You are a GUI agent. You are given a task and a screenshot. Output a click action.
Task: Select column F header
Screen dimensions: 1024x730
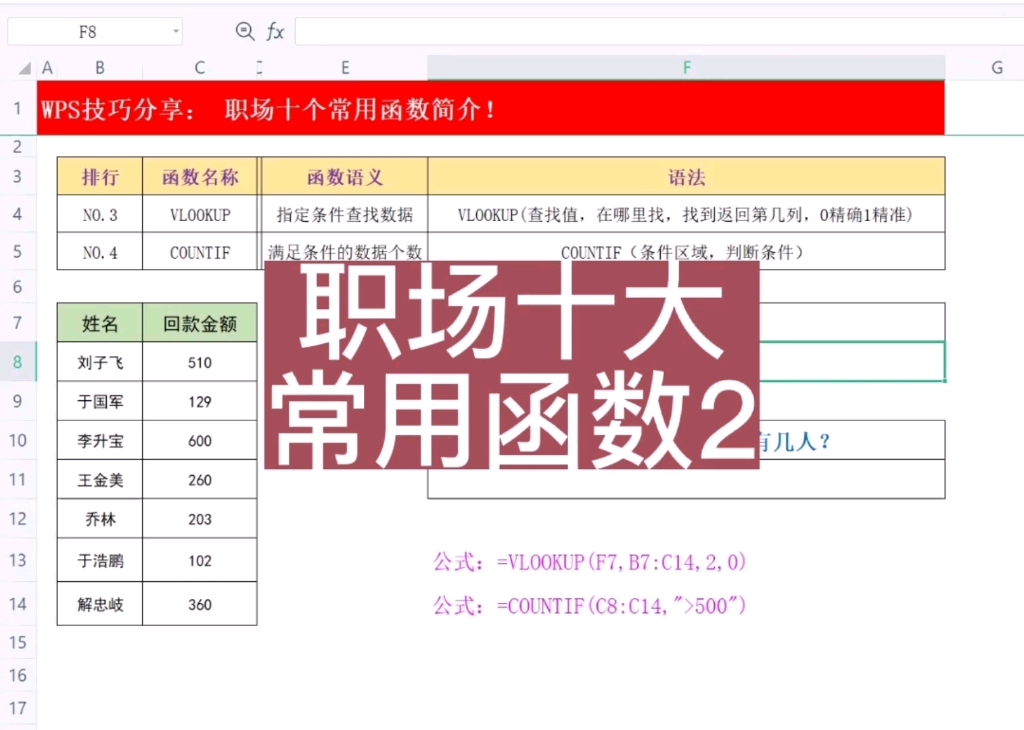pyautogui.click(x=686, y=67)
